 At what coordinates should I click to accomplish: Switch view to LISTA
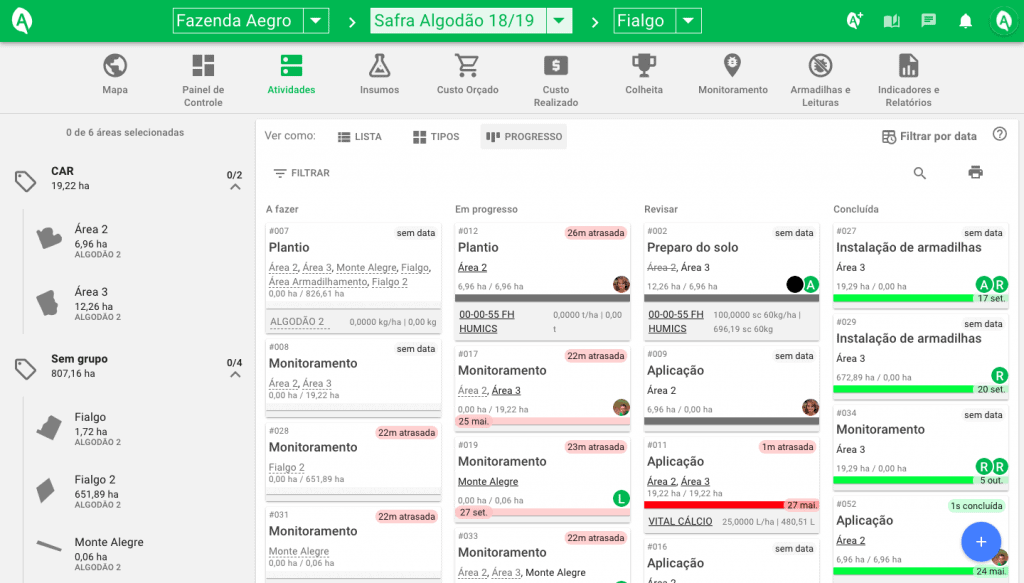(x=360, y=136)
